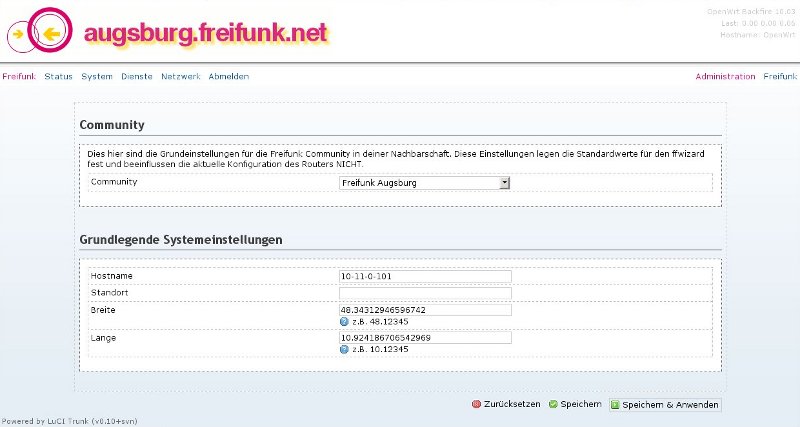
Task: Click the help icon under Breite field
Action: [x=345, y=322]
